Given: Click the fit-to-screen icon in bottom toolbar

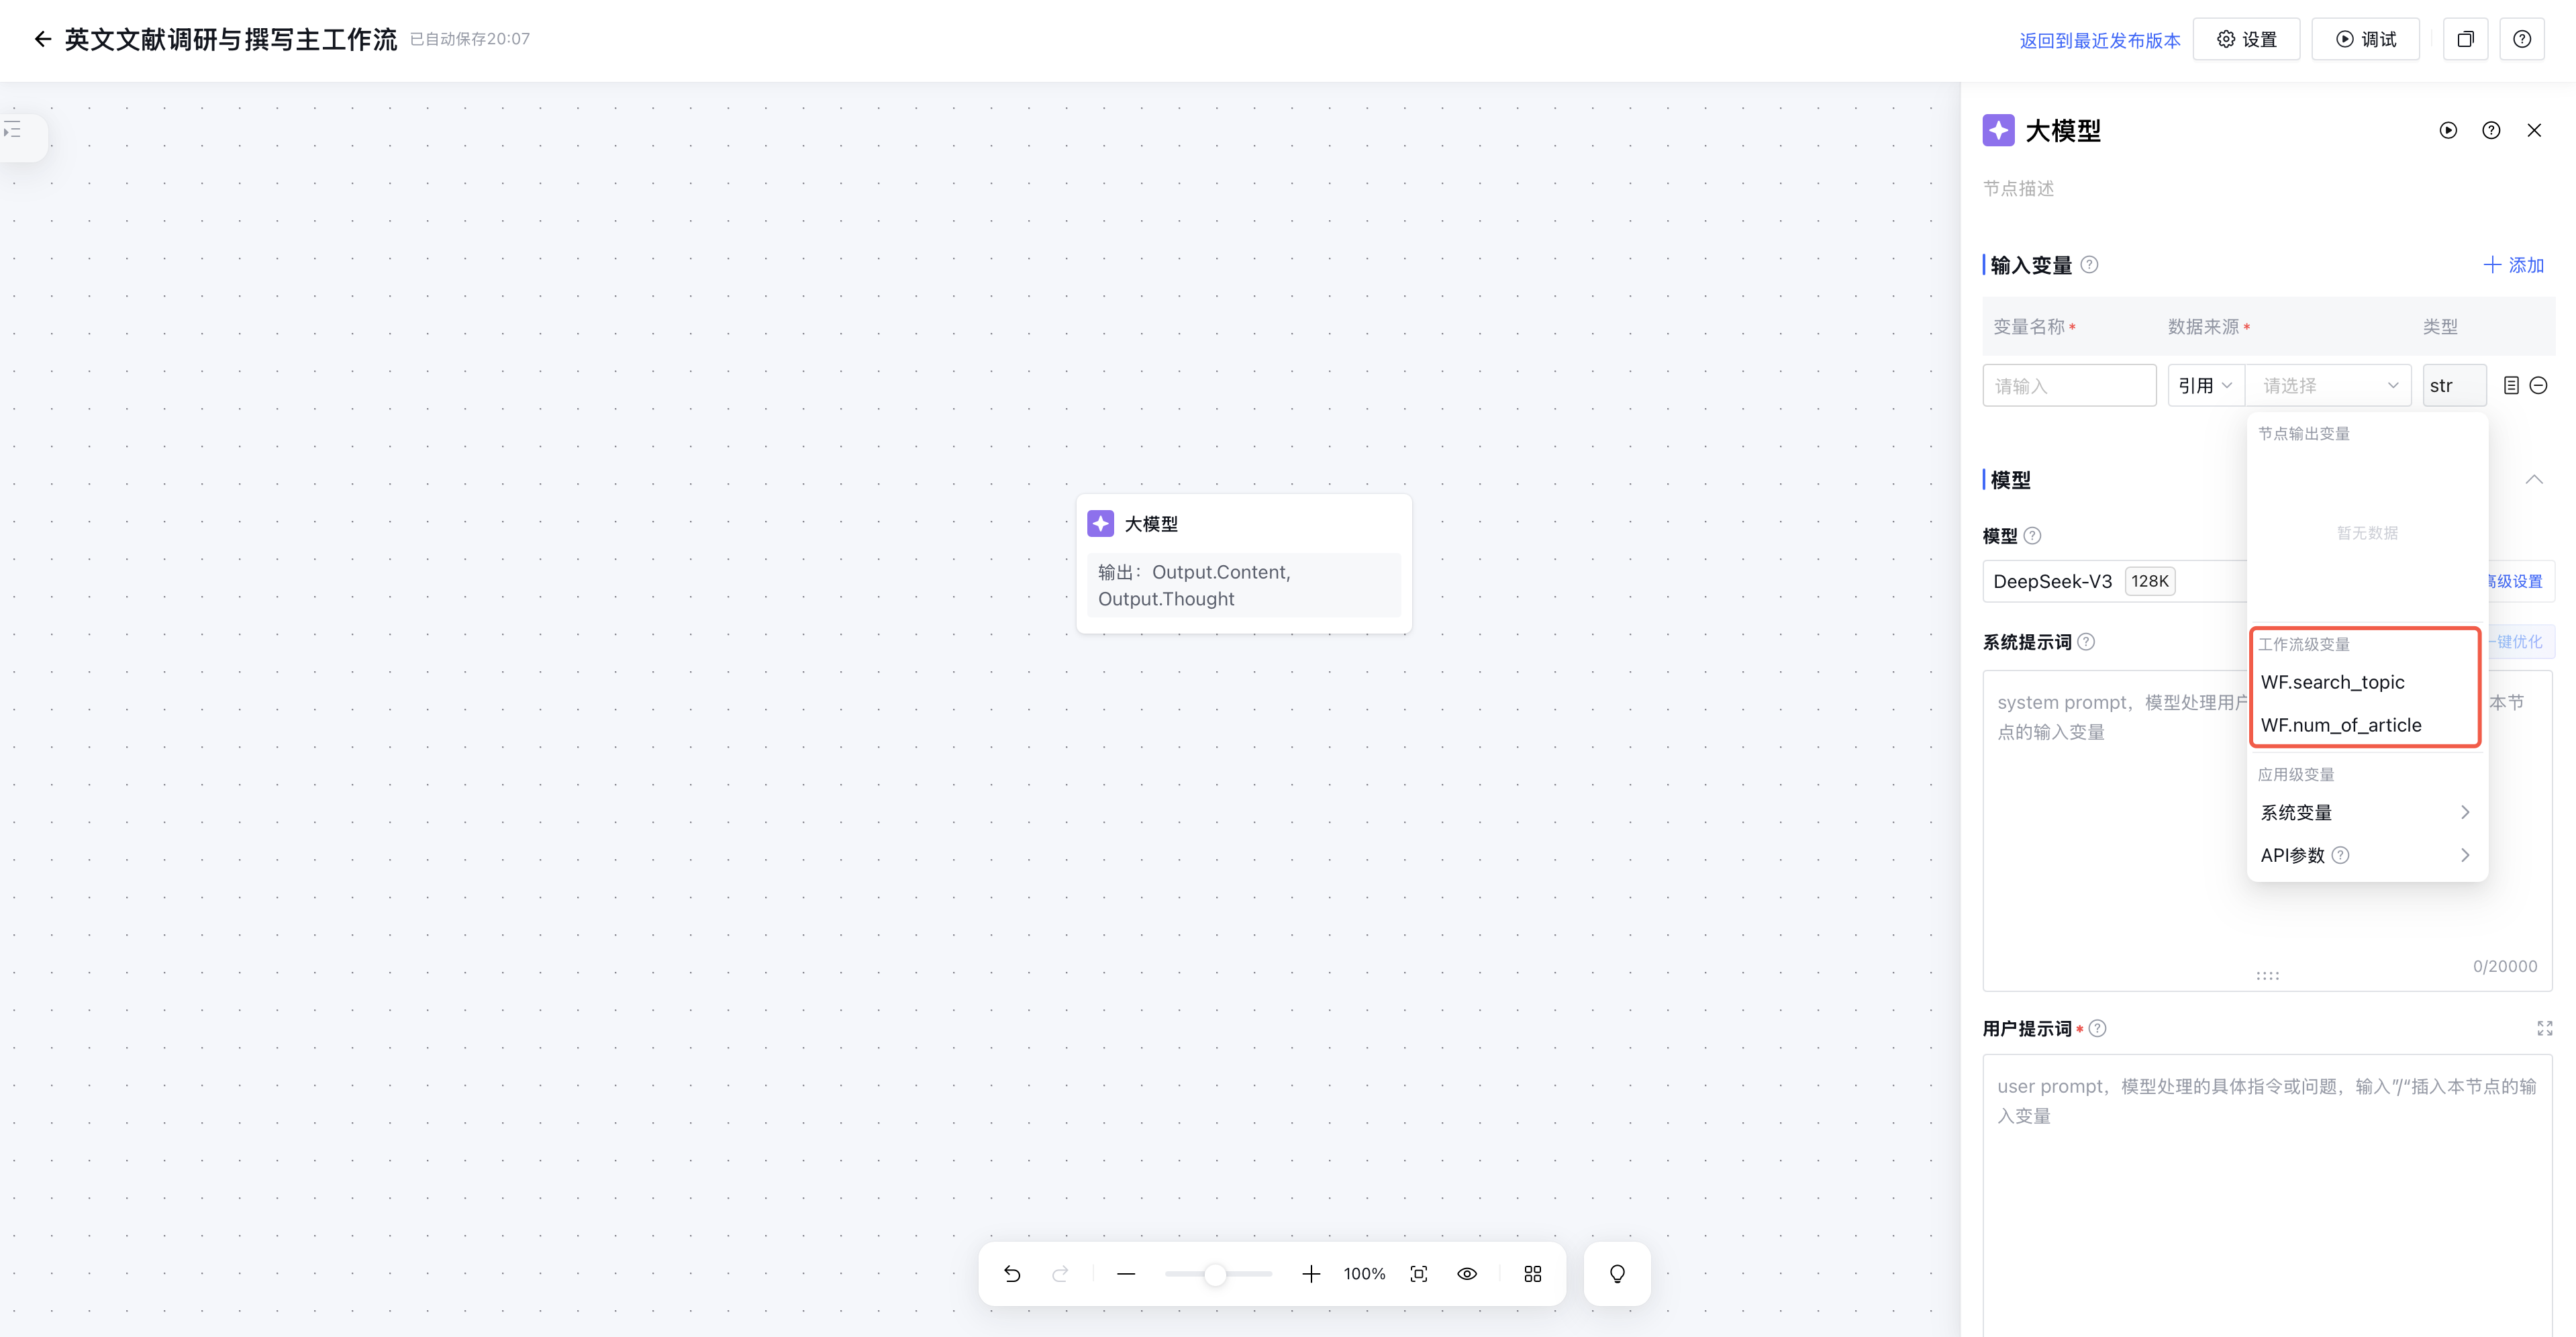Looking at the screenshot, I should pyautogui.click(x=1418, y=1273).
